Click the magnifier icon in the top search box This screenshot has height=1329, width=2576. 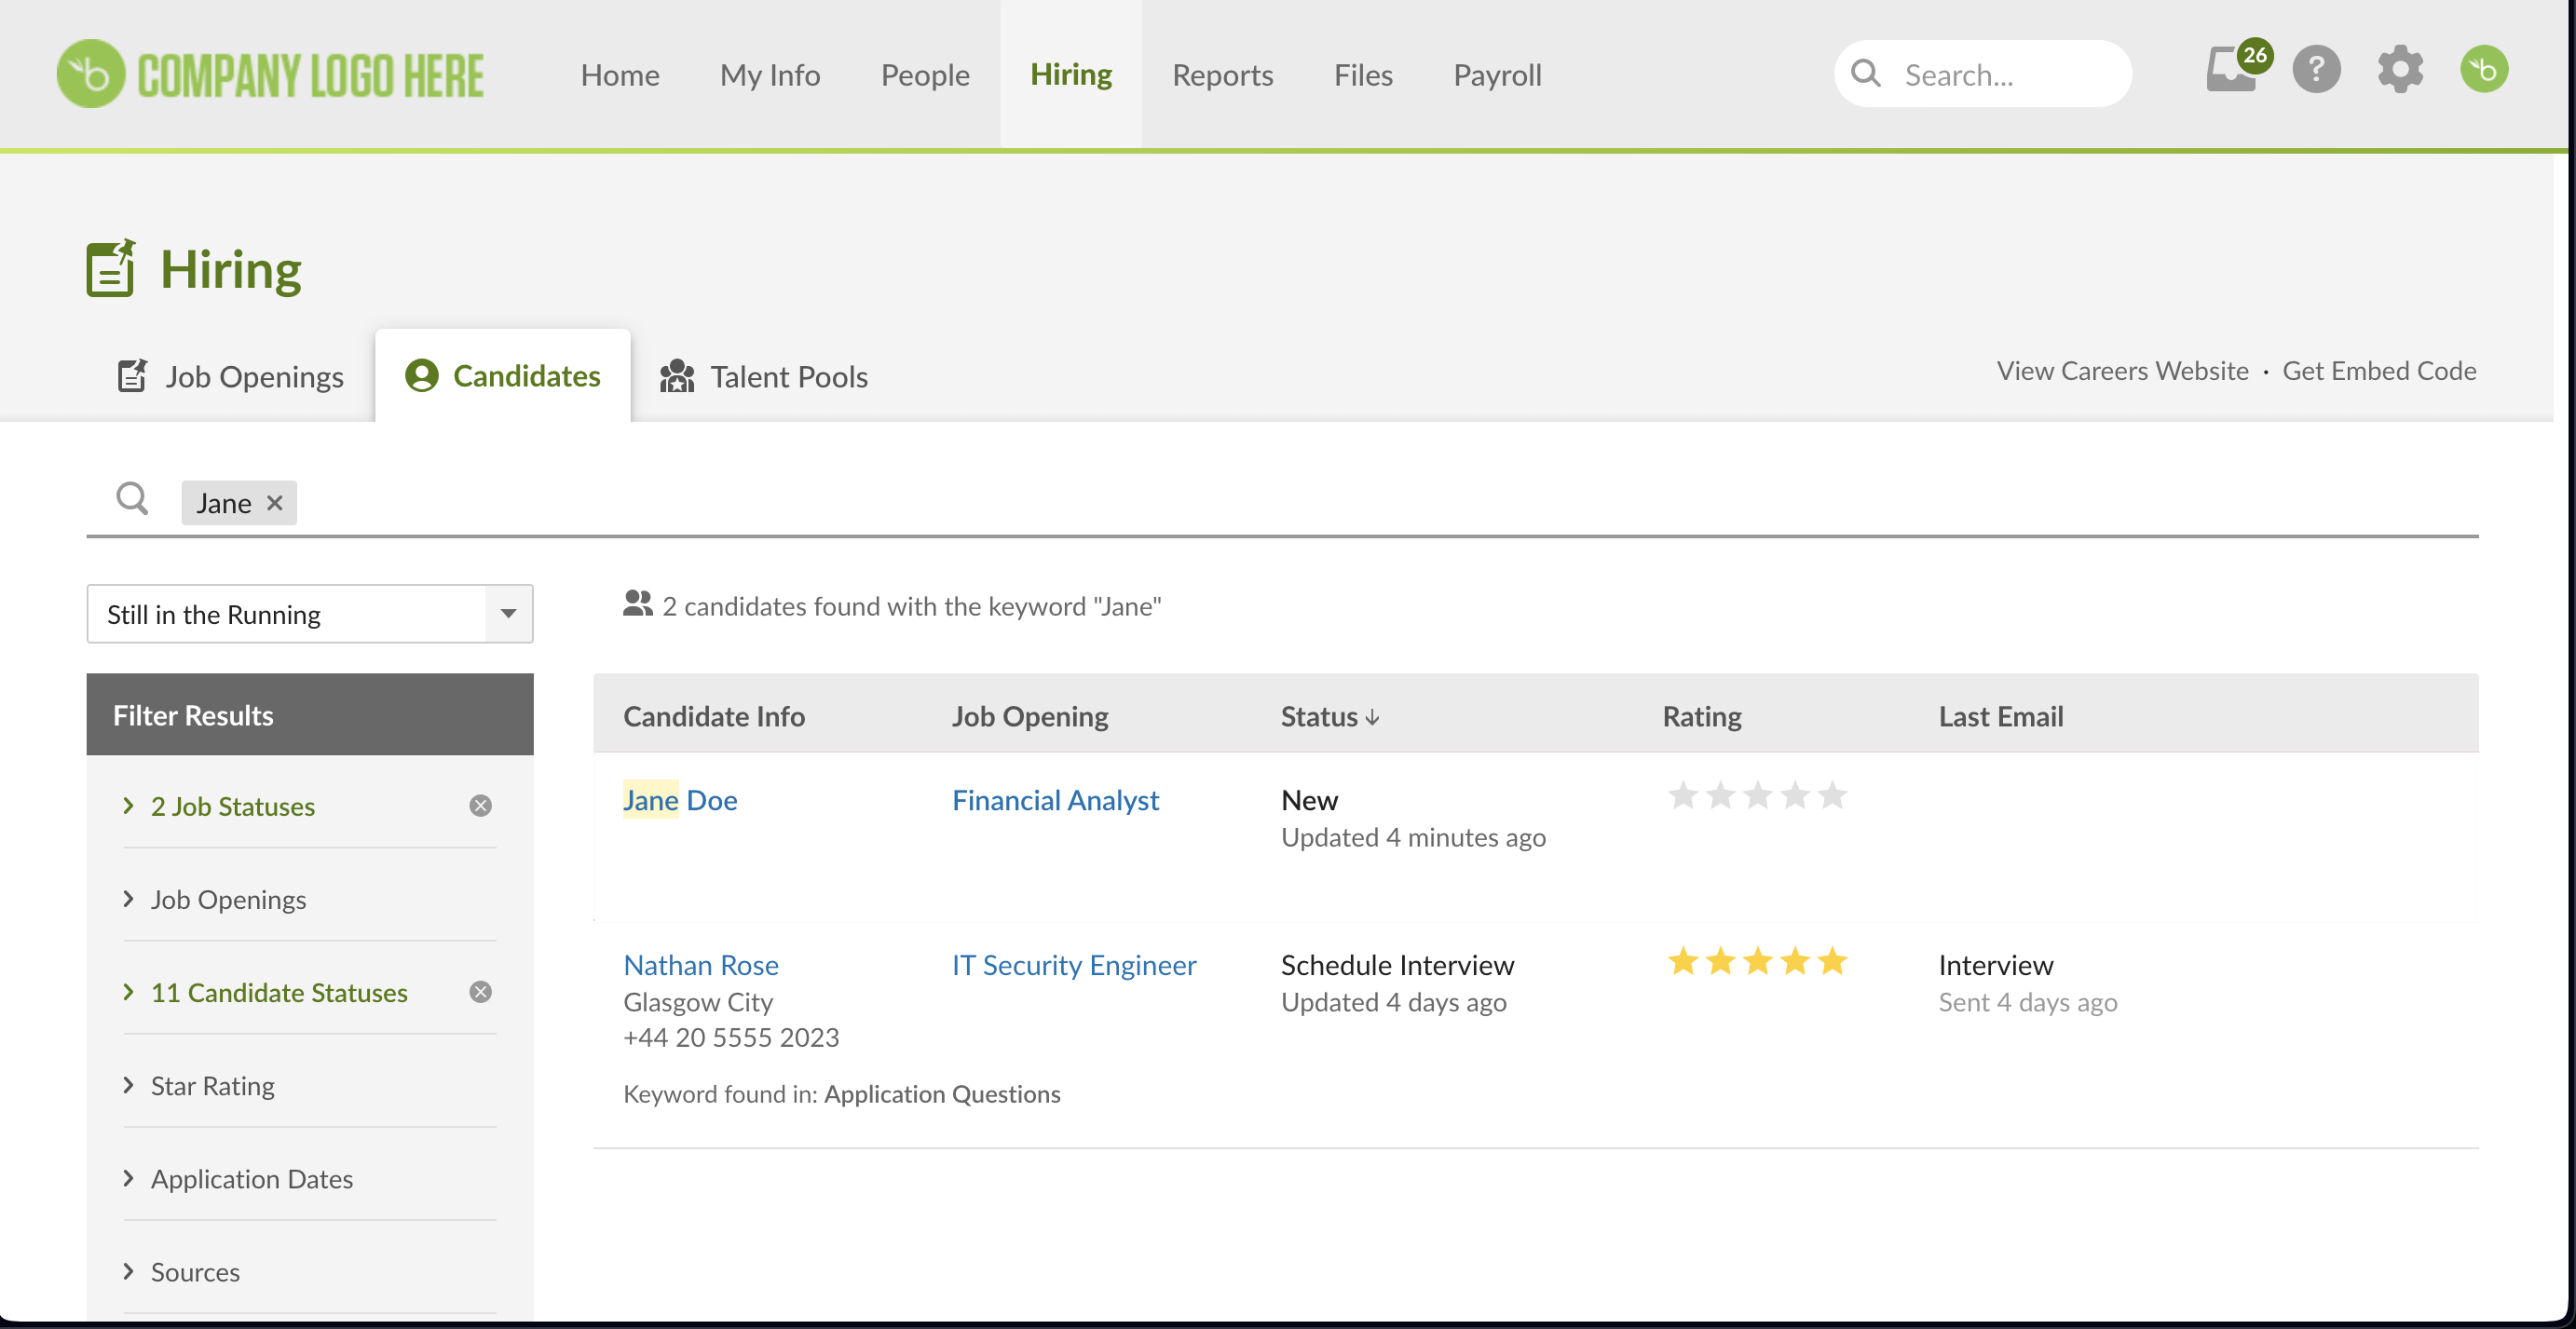coord(1866,73)
